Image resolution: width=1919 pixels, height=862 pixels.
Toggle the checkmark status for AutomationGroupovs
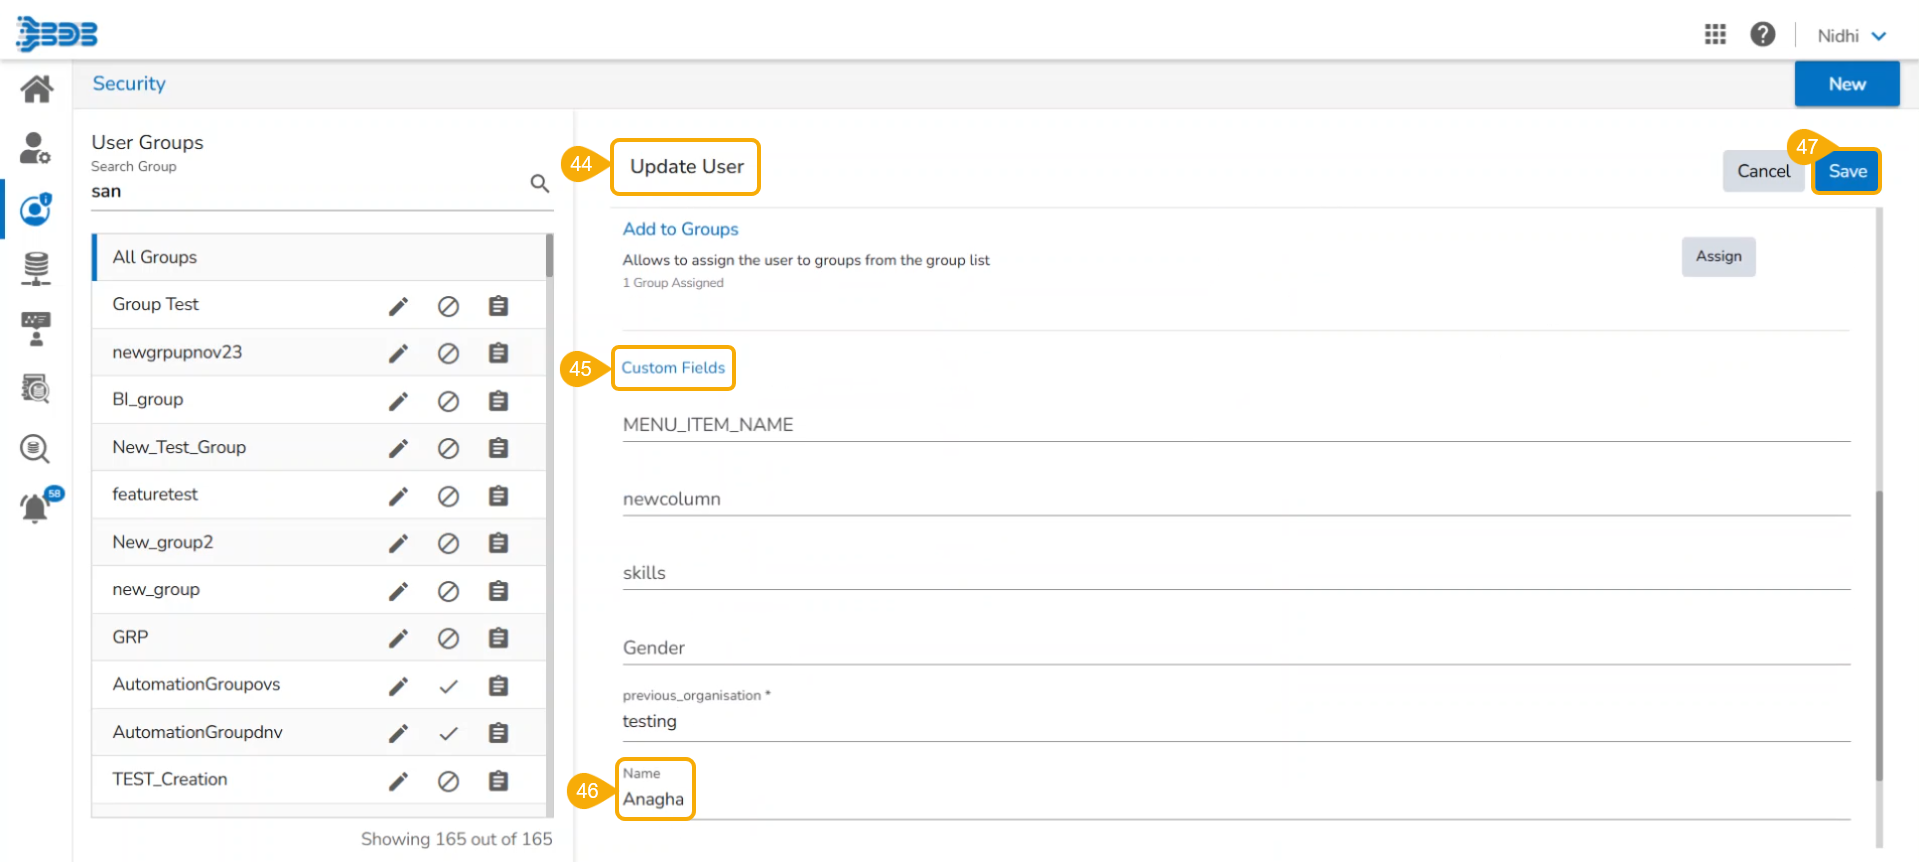[x=448, y=686]
